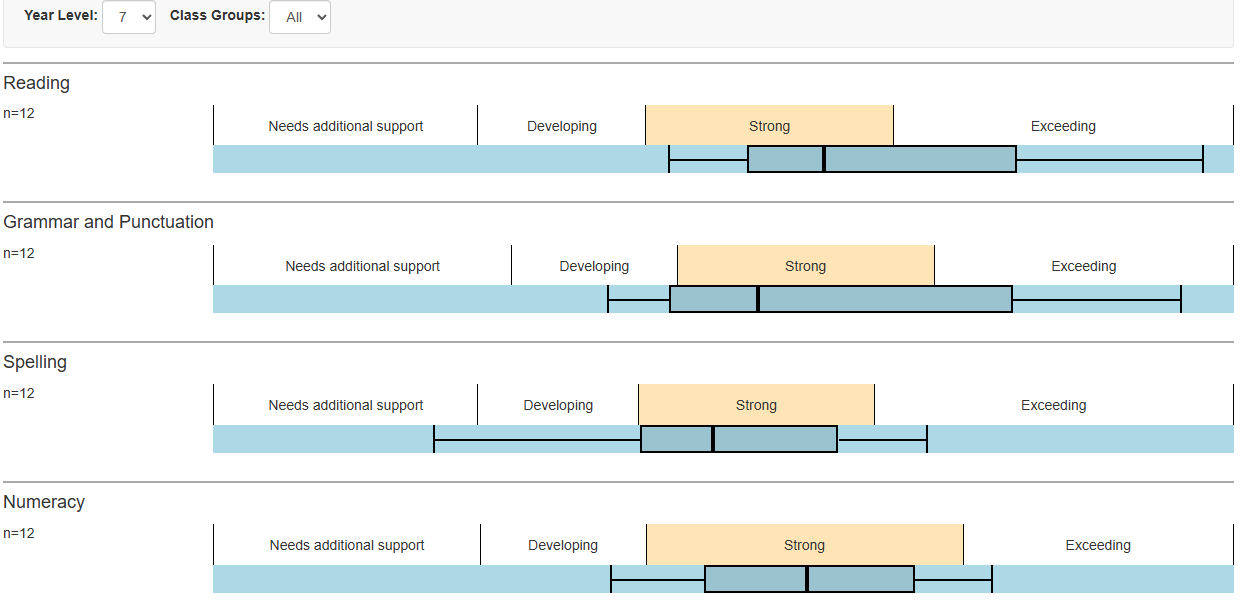Click the Strong band in Spelling
The width and height of the screenshot is (1245, 614).
(756, 405)
